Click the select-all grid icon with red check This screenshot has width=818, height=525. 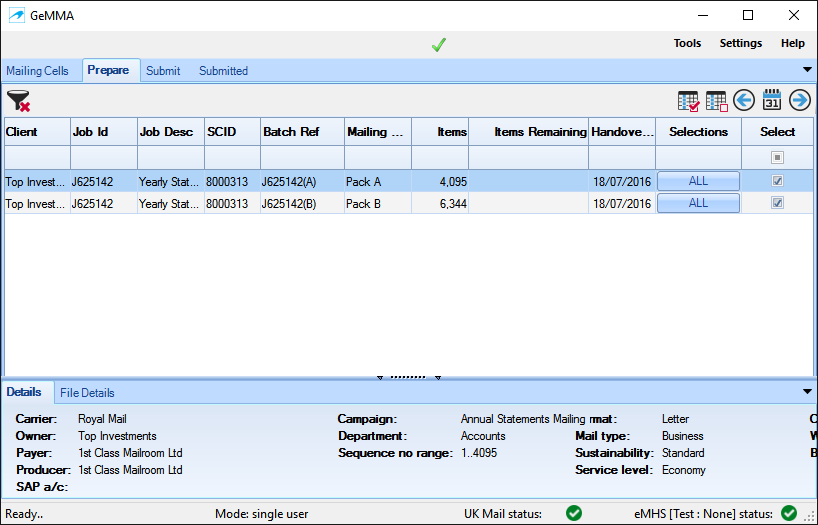tap(688, 101)
